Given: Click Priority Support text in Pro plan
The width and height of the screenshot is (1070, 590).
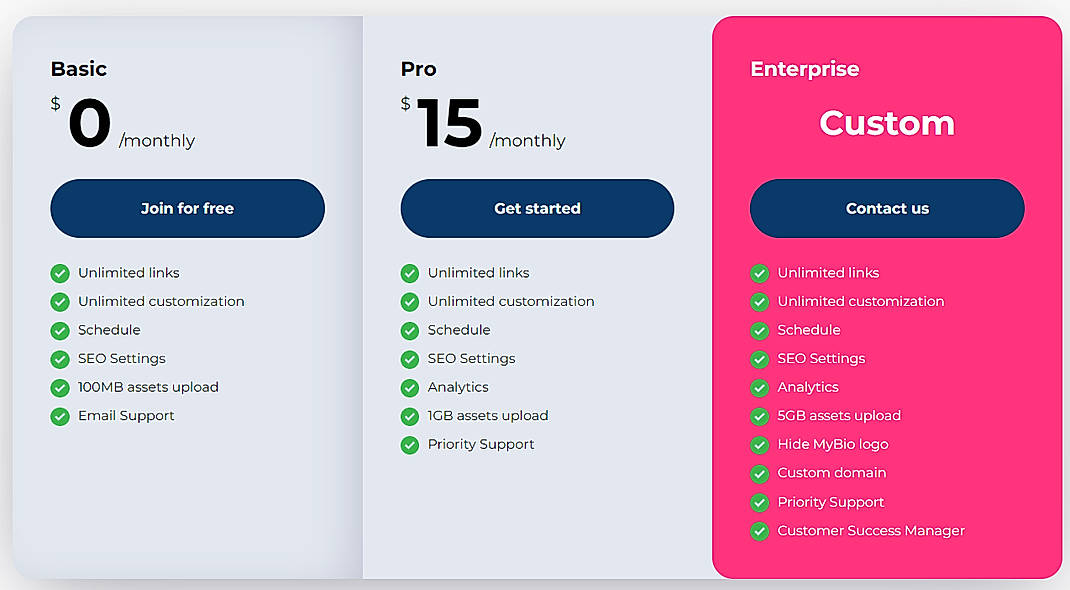Looking at the screenshot, I should click(481, 444).
